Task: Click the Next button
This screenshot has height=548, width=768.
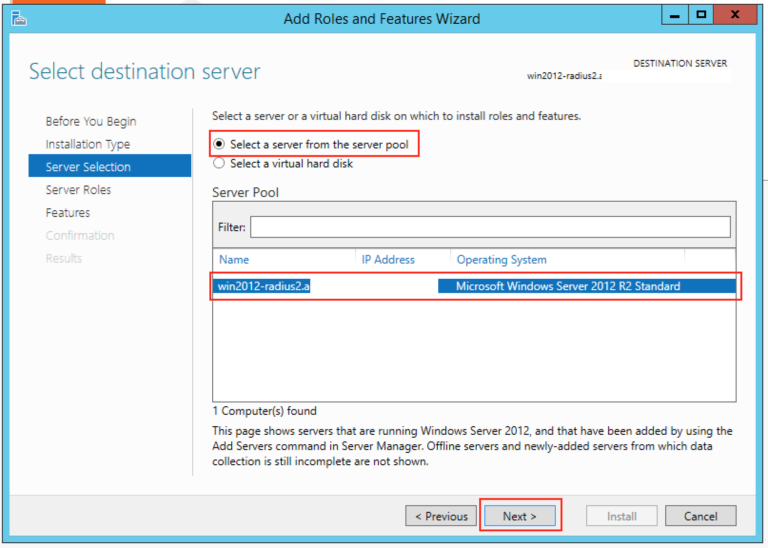Action: click(x=520, y=516)
